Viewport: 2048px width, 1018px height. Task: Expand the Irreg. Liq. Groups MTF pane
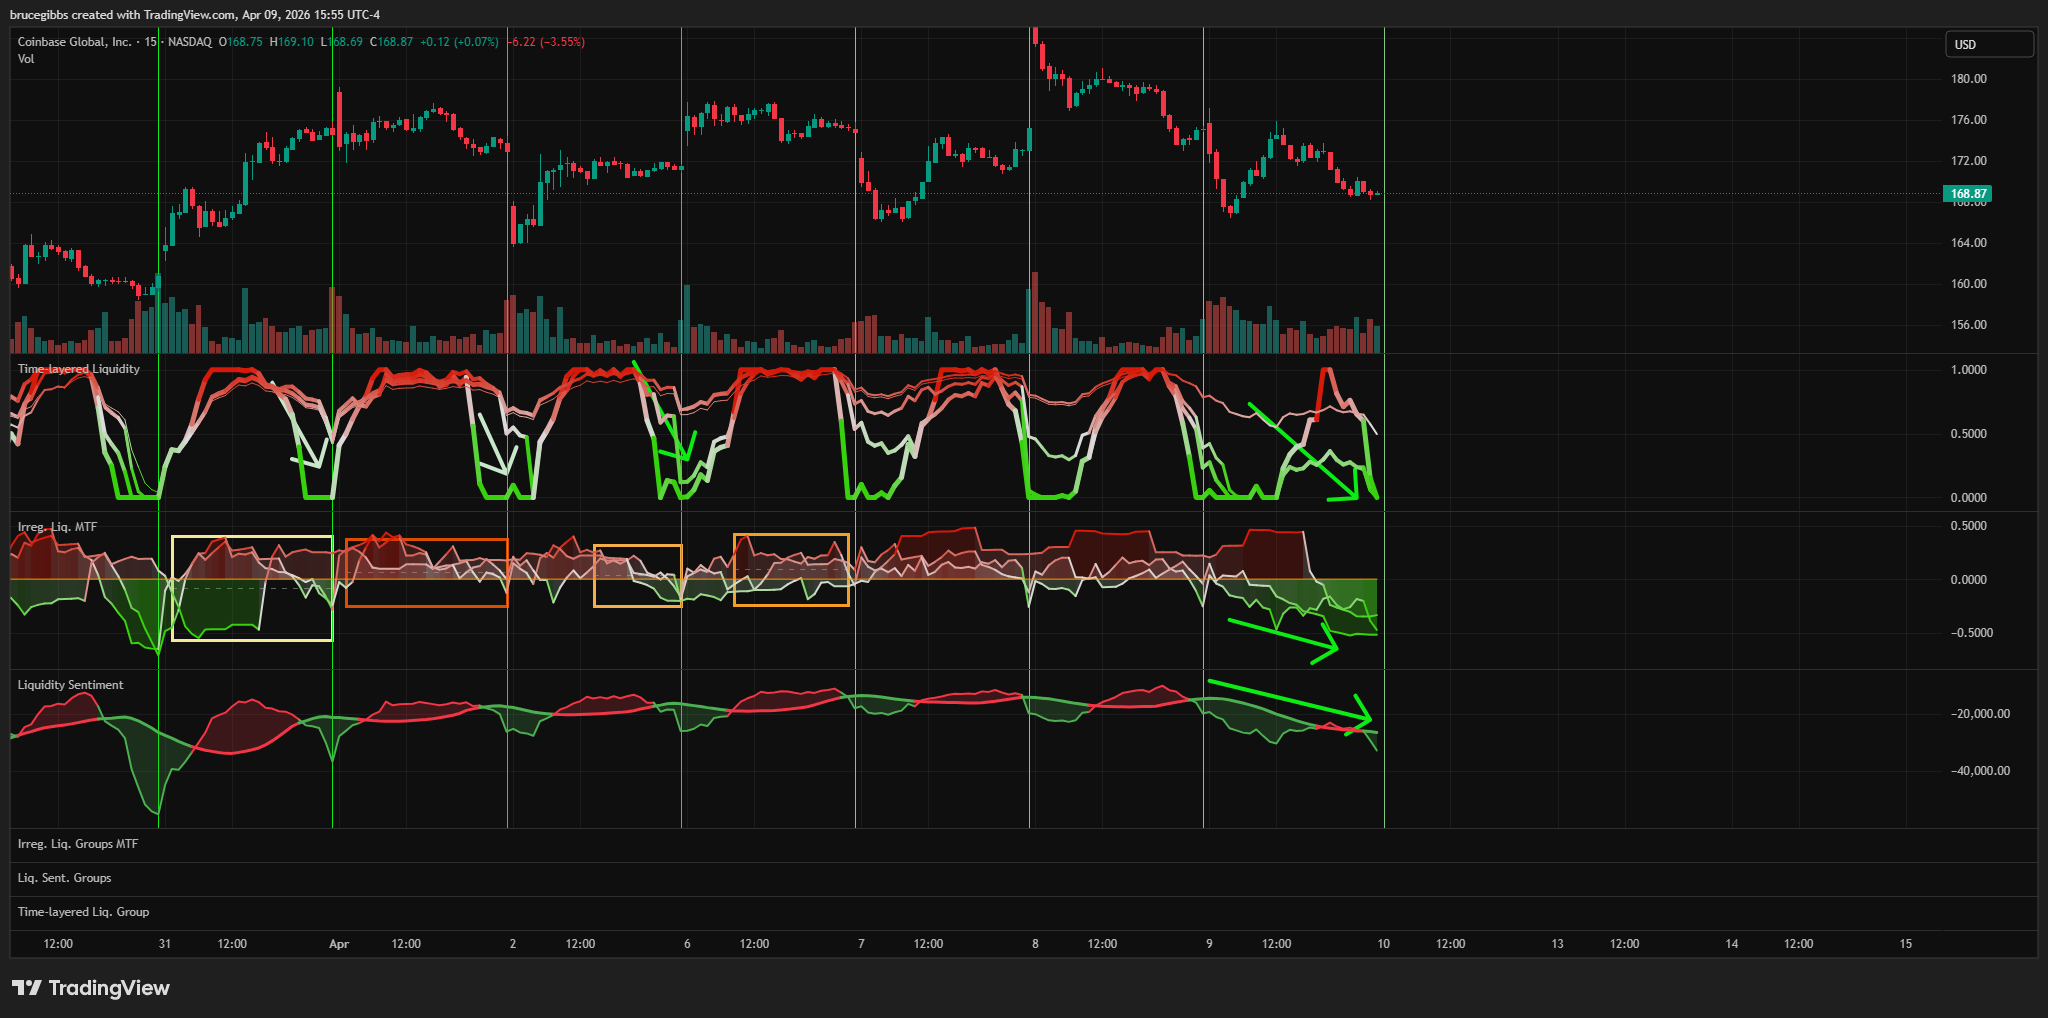78,844
